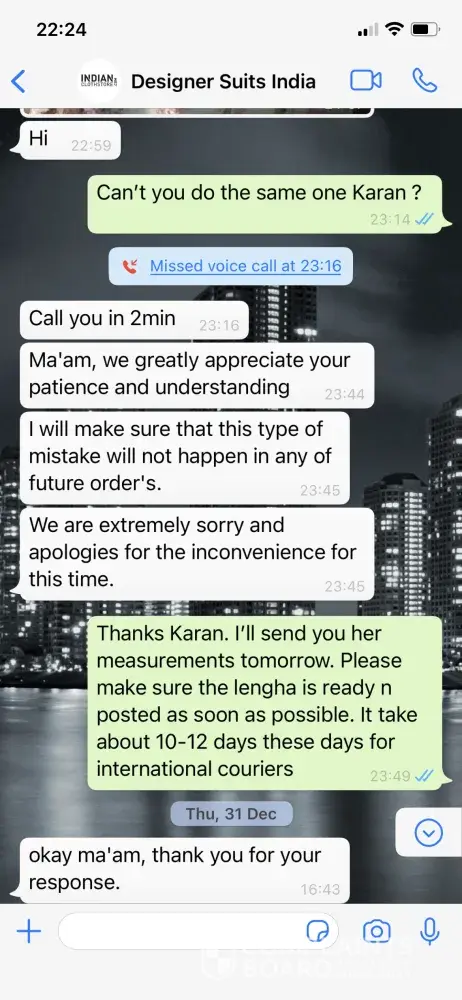
Task: Select the 'Thanks Karan' measurements message
Action: coord(265,703)
